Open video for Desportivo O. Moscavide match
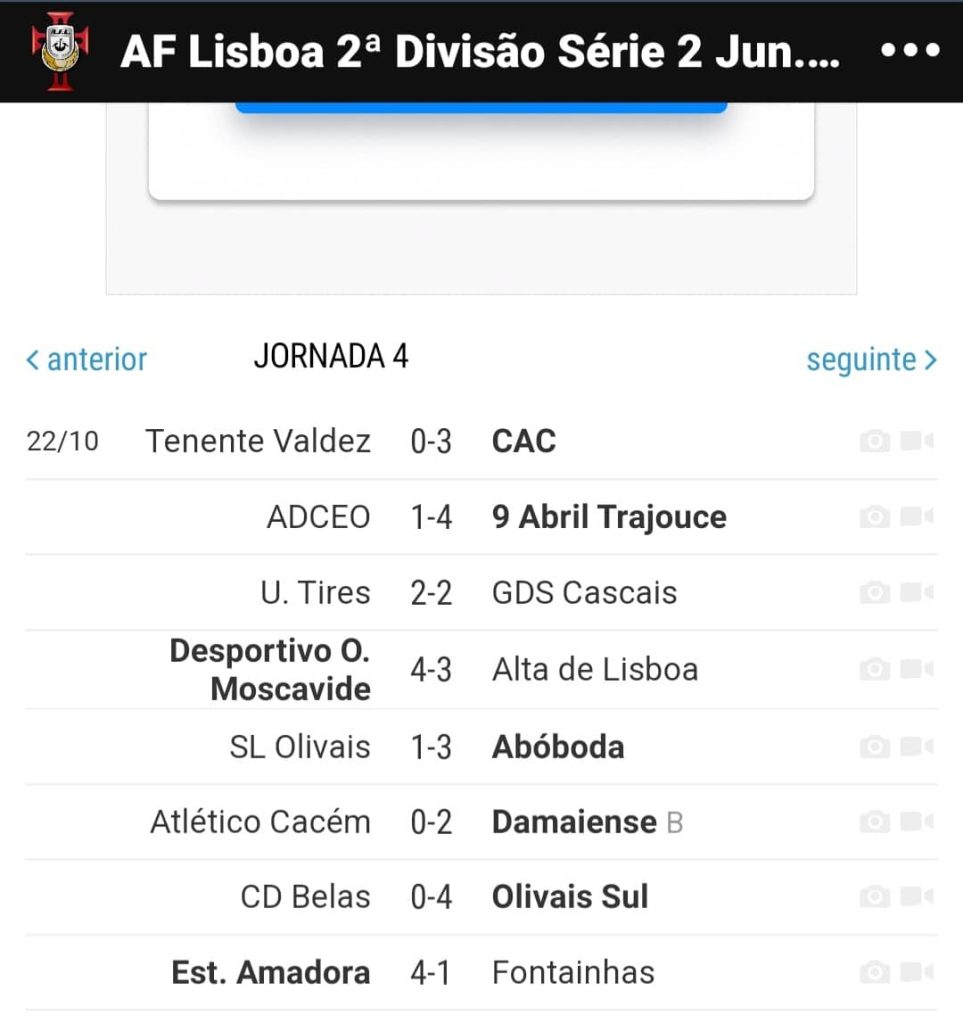 (x=917, y=669)
